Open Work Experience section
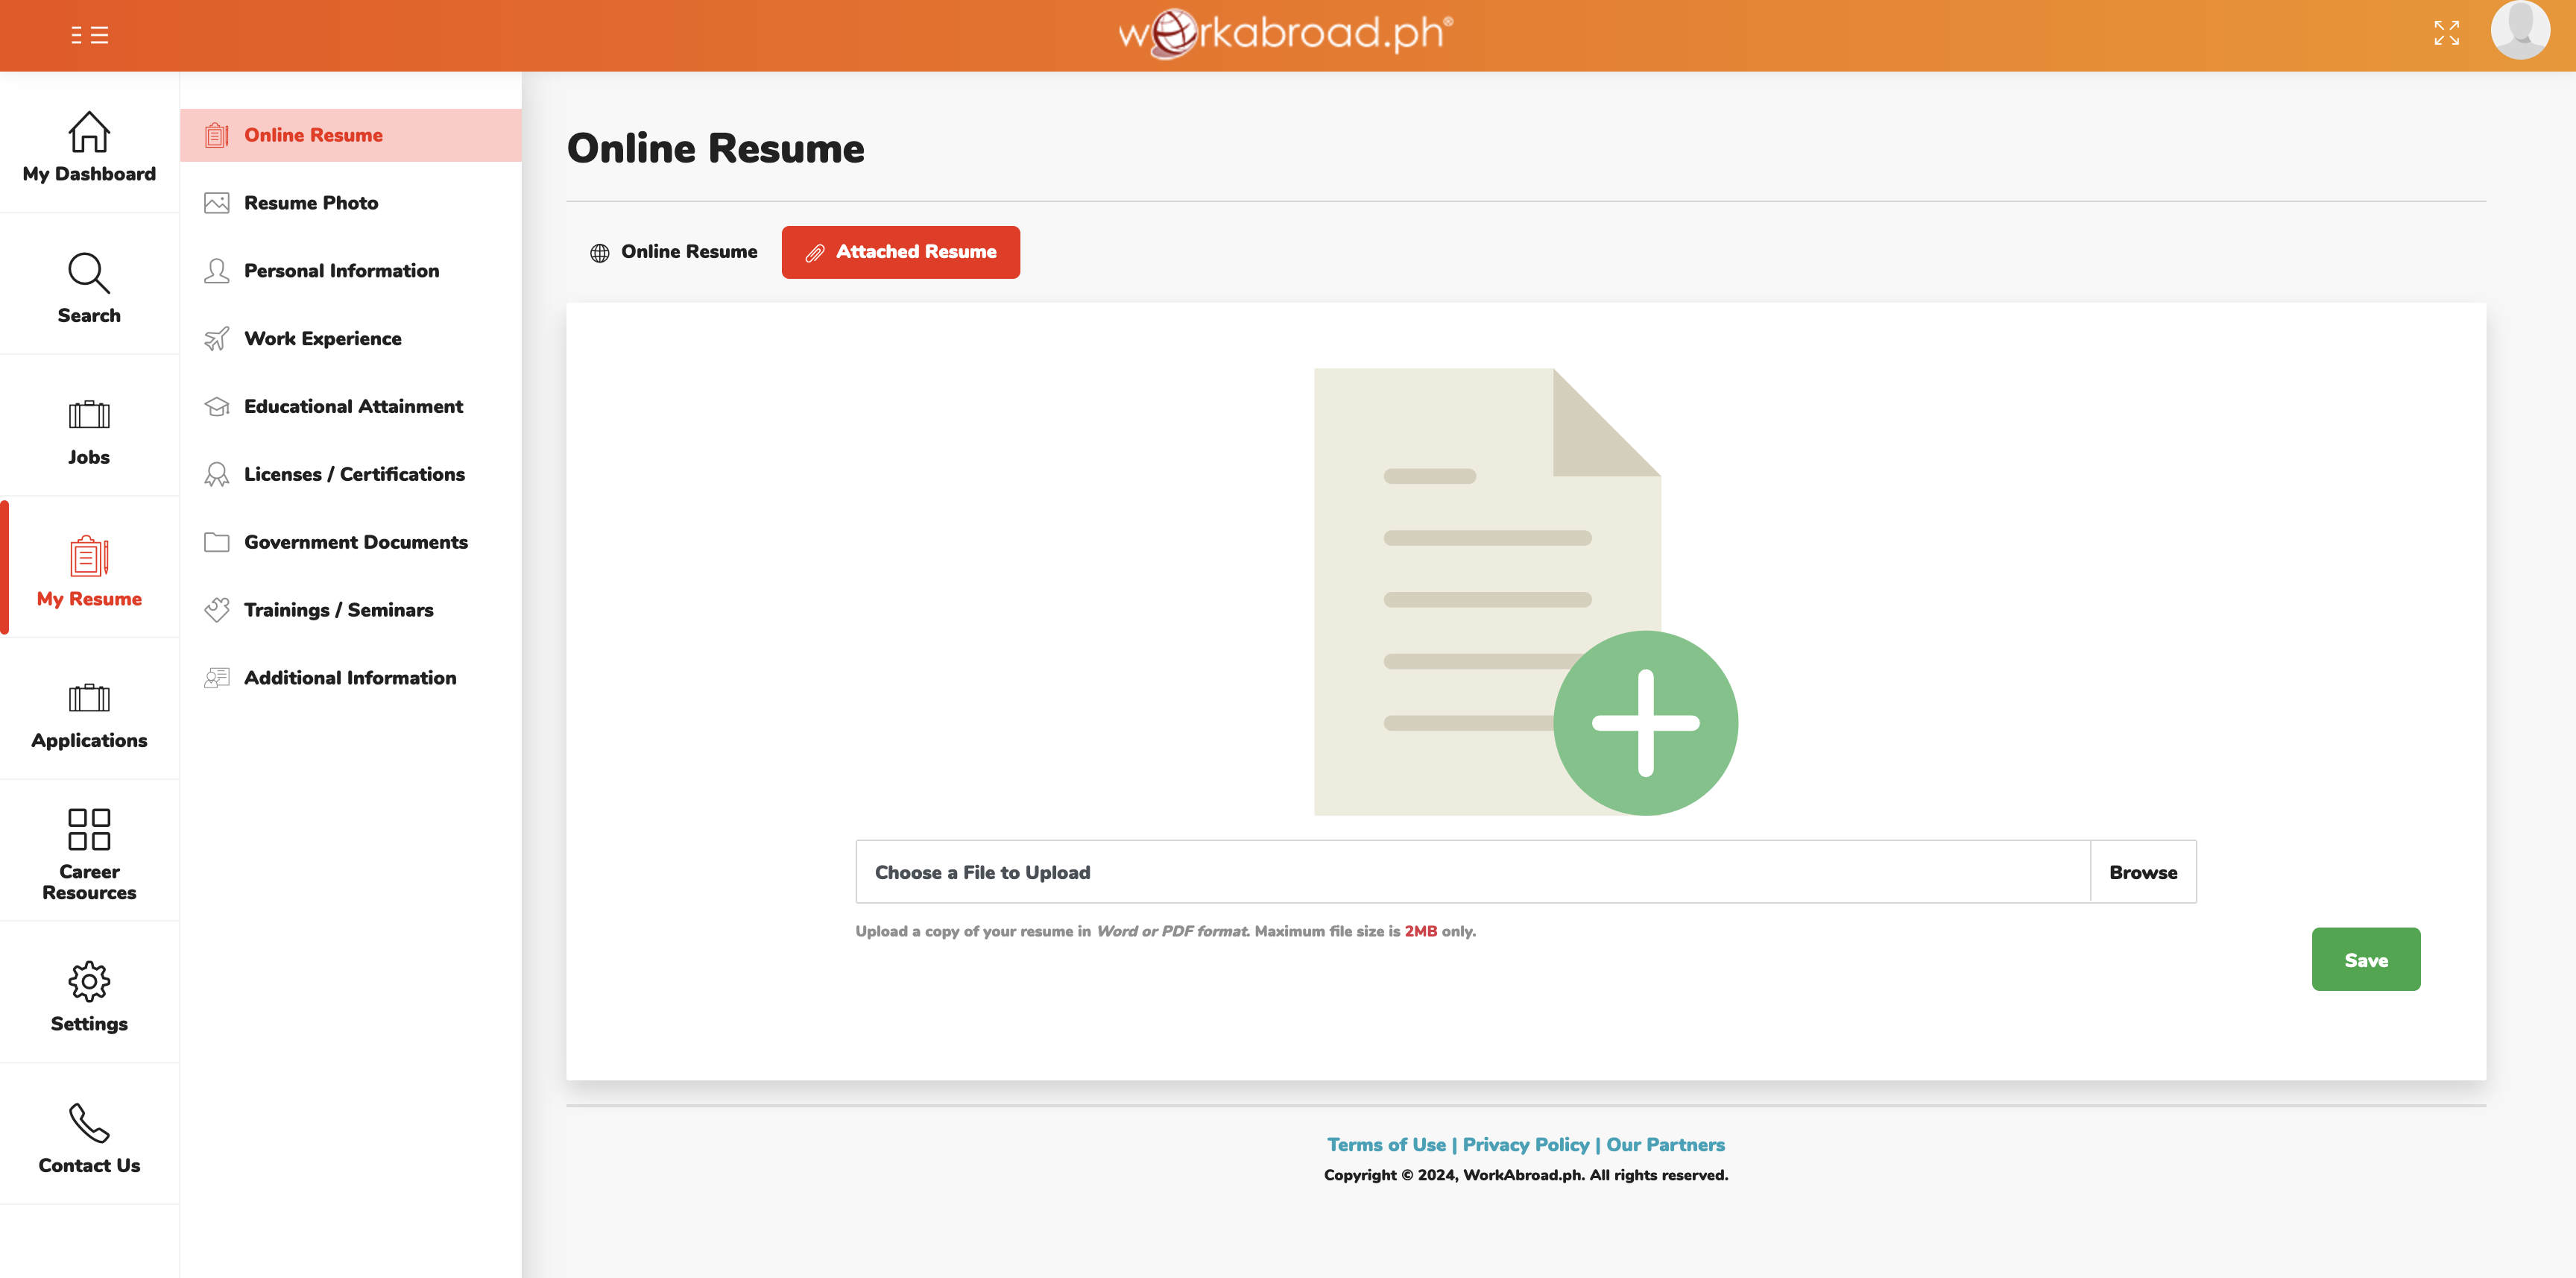Viewport: 2576px width, 1278px height. point(322,339)
